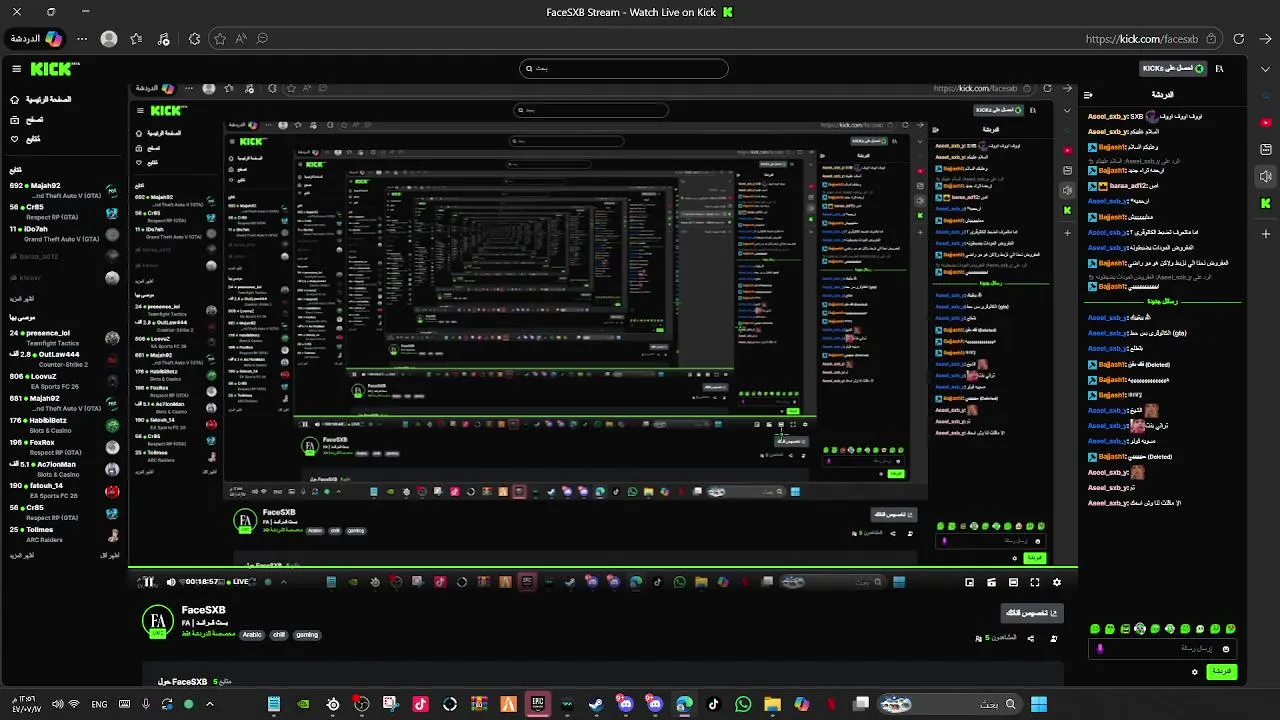This screenshot has width=1280, height=720.
Task: Enter fullscreen on the stream player
Action: [1035, 582]
